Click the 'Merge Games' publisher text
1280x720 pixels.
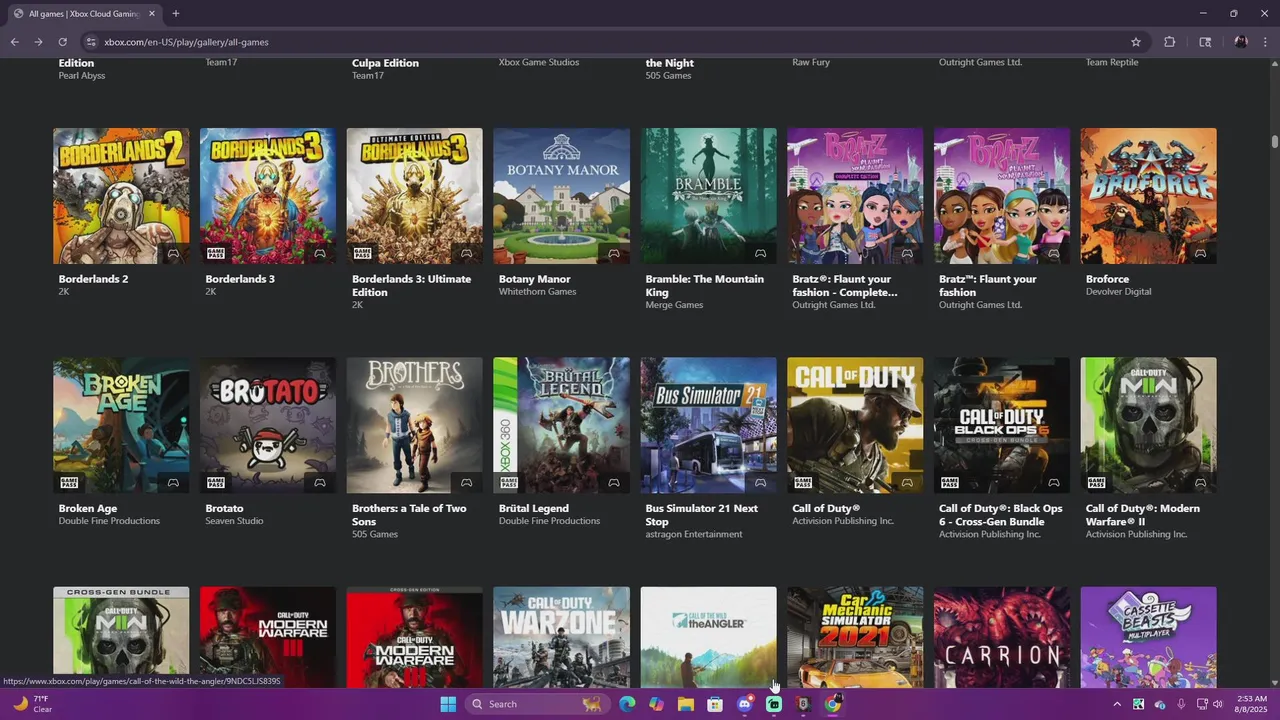[x=674, y=305]
